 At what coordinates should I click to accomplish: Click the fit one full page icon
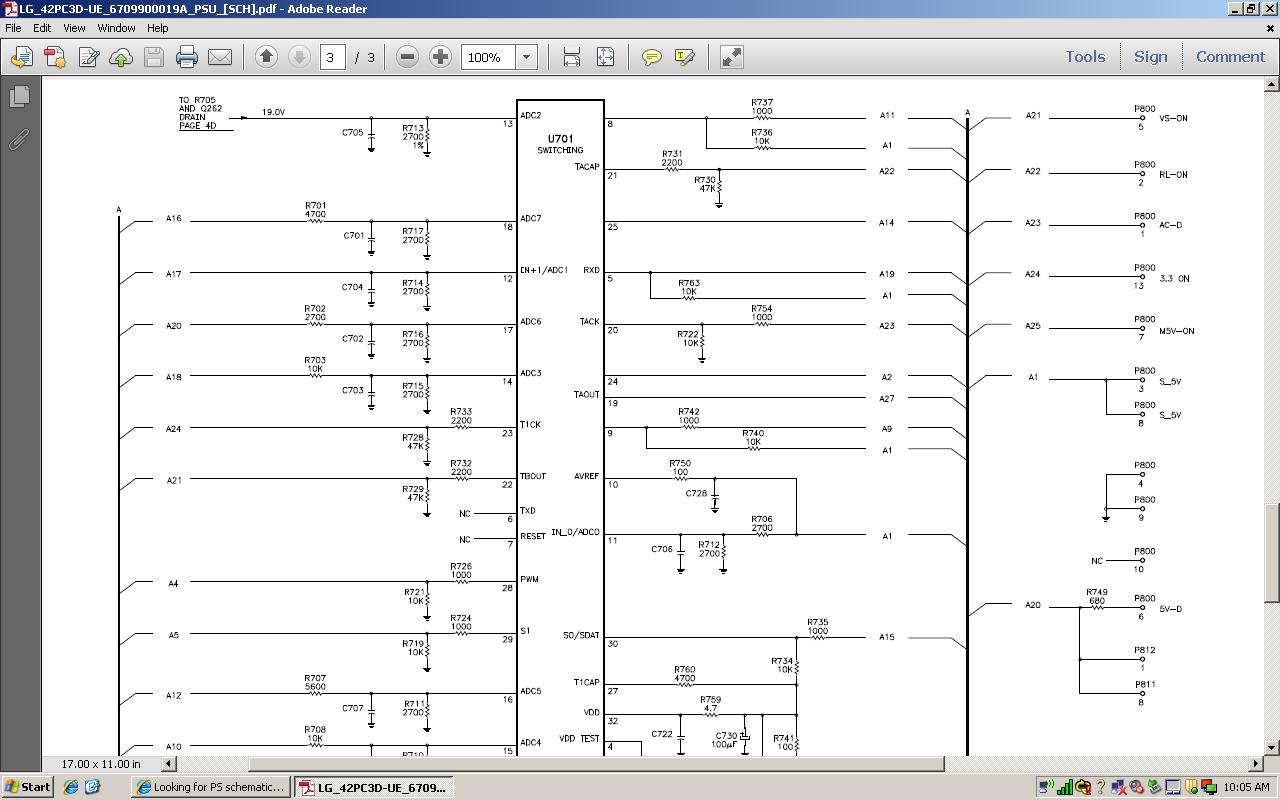coord(605,57)
